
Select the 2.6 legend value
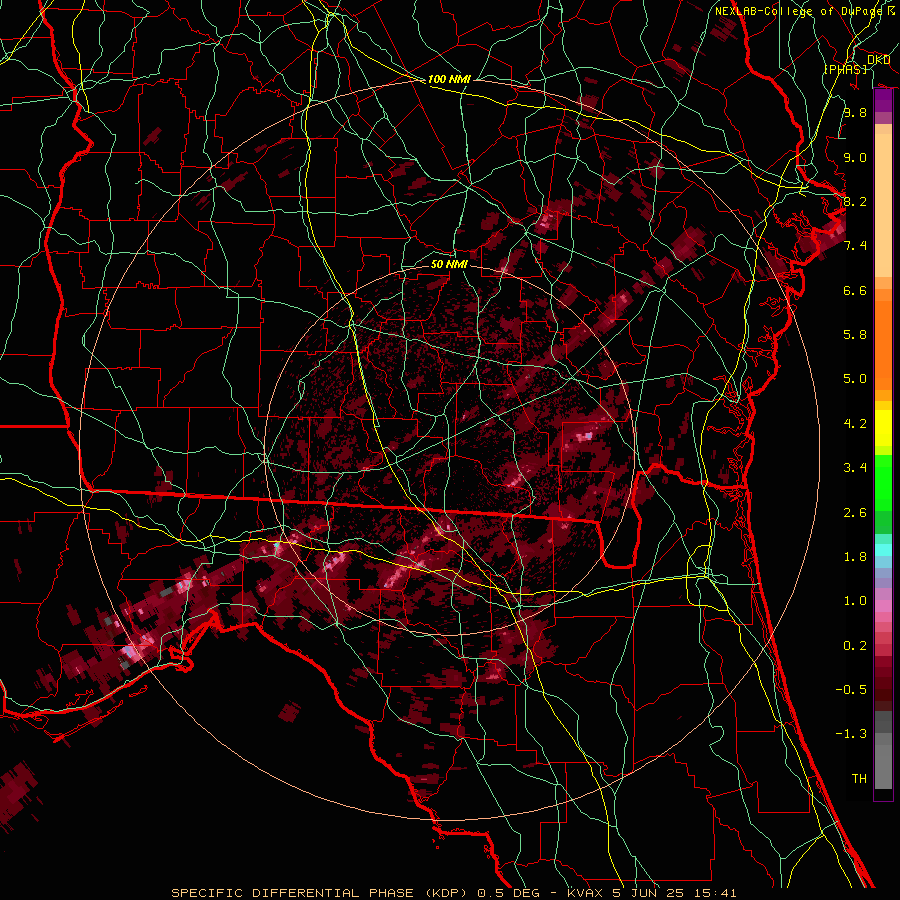click(855, 513)
